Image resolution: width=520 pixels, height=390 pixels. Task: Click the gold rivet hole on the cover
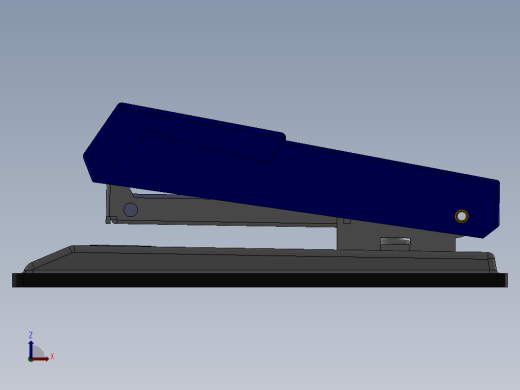tap(462, 216)
